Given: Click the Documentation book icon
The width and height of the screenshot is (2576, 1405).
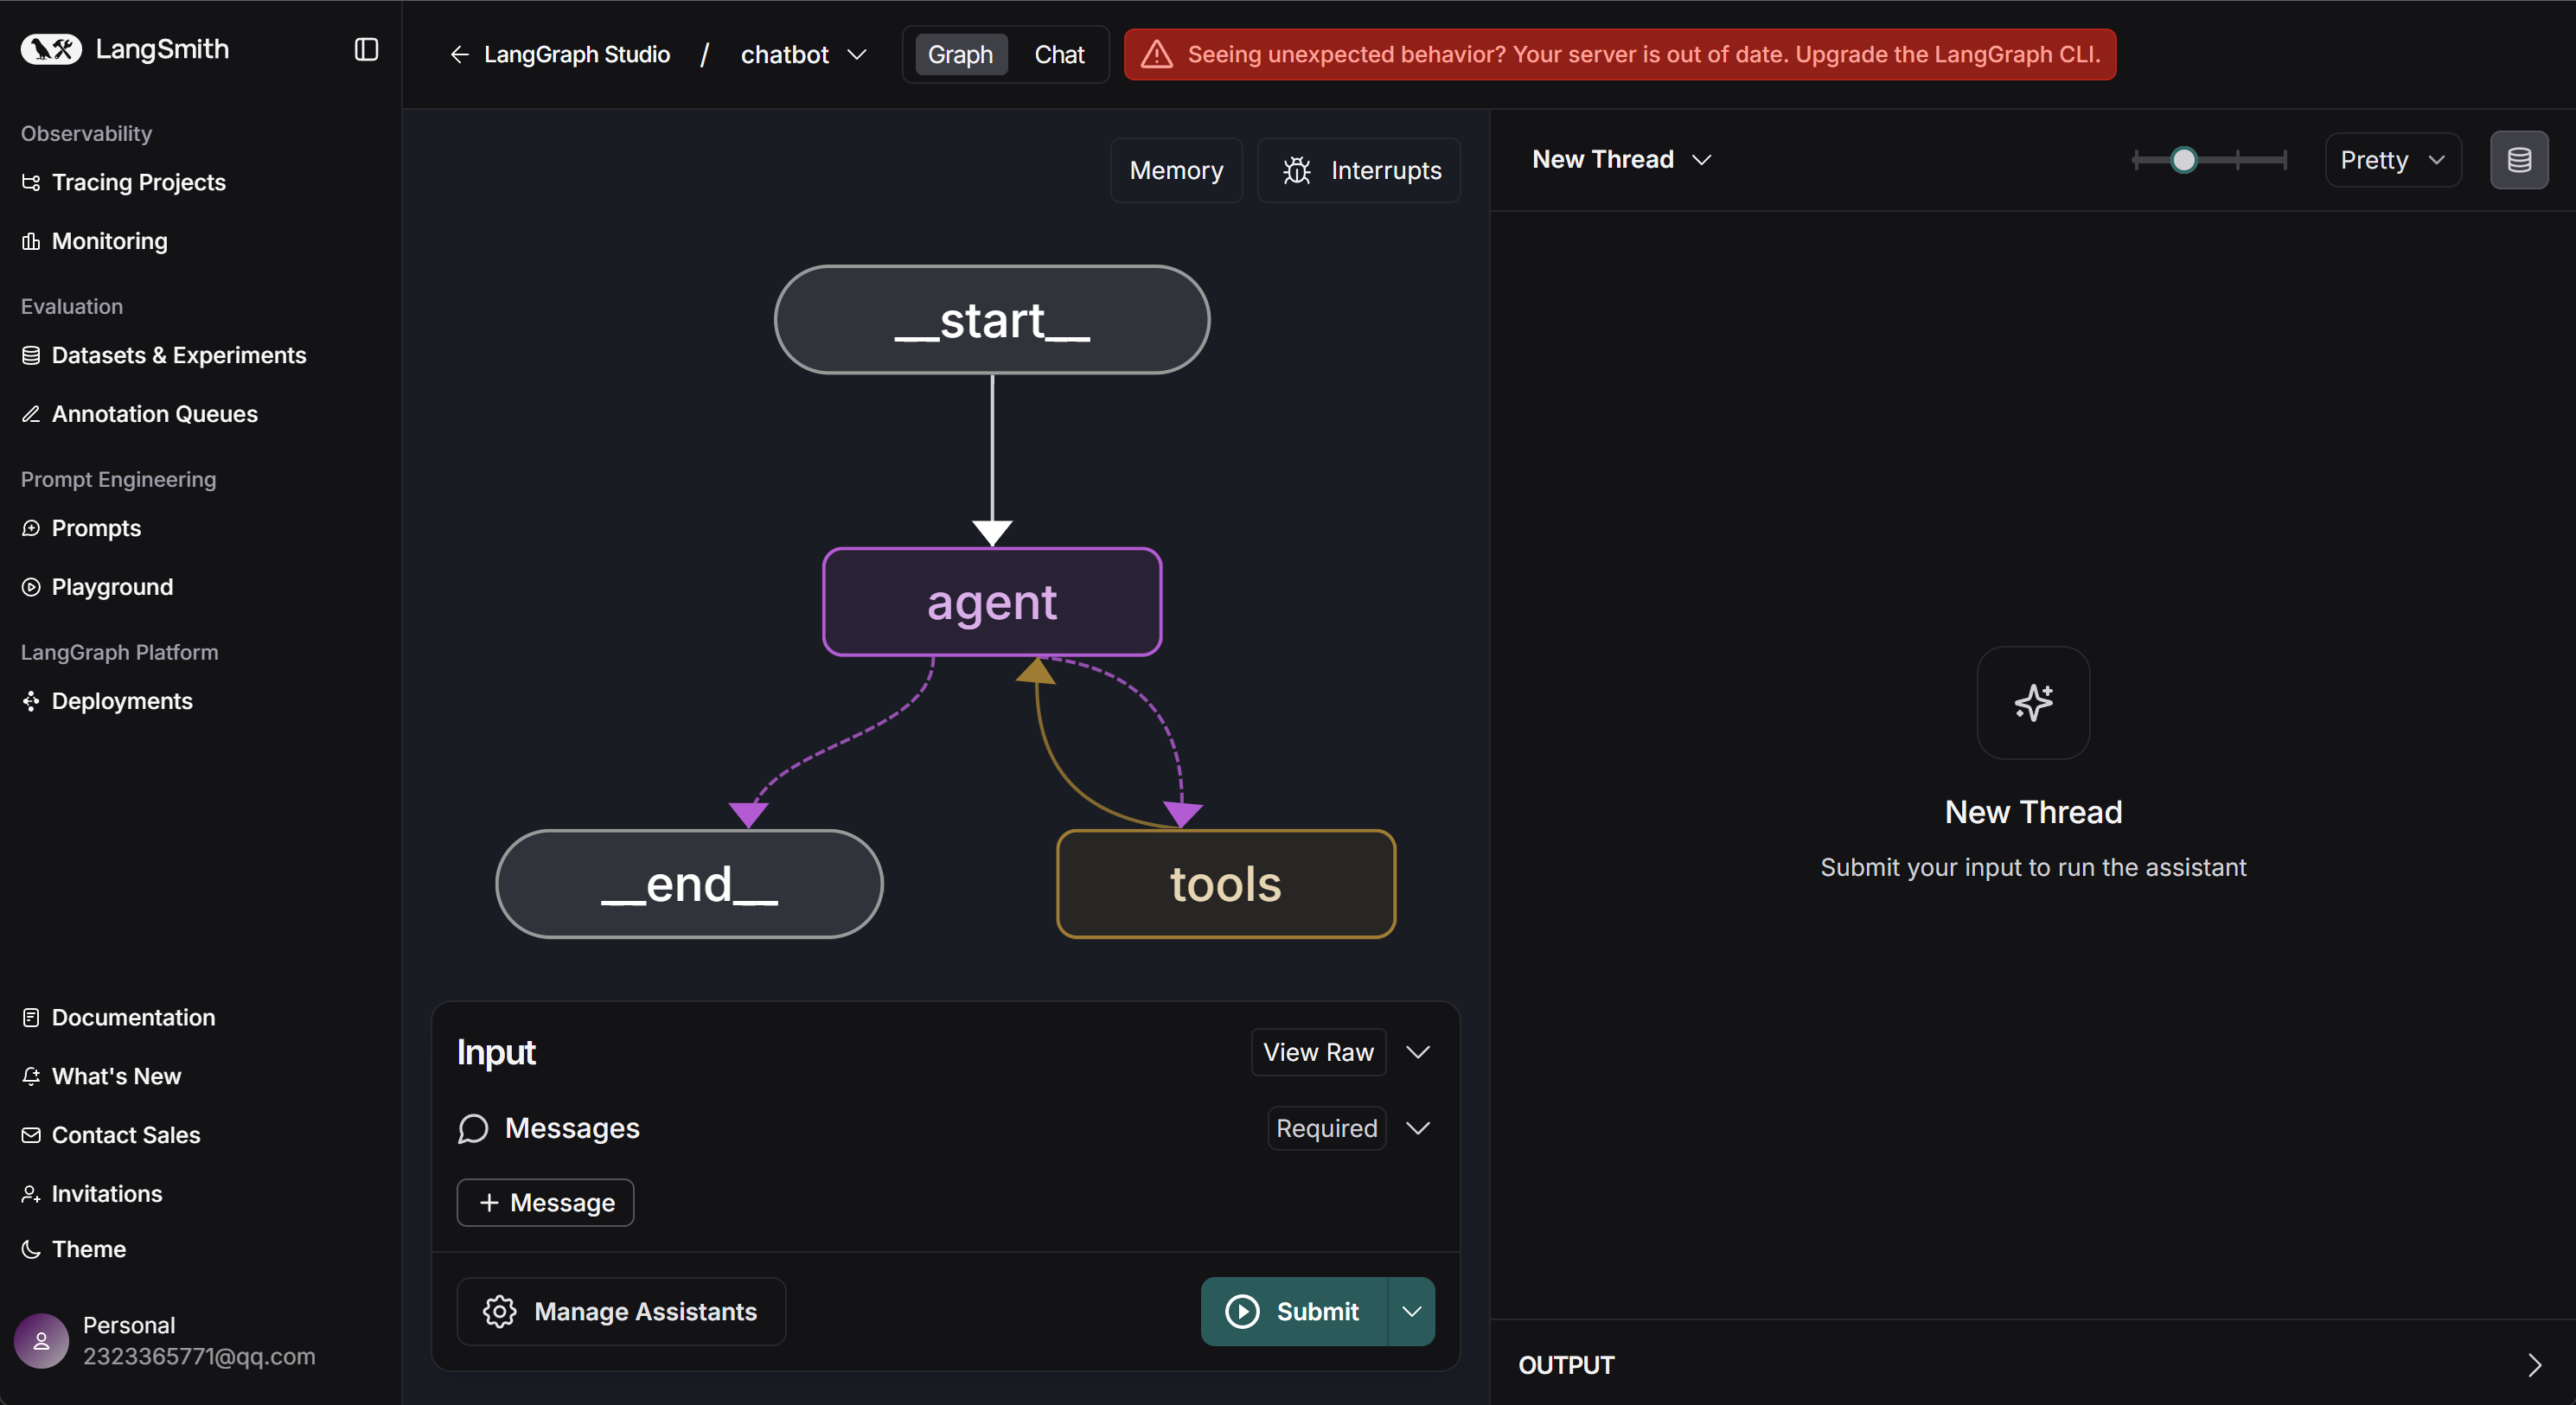Looking at the screenshot, I should tap(31, 1017).
